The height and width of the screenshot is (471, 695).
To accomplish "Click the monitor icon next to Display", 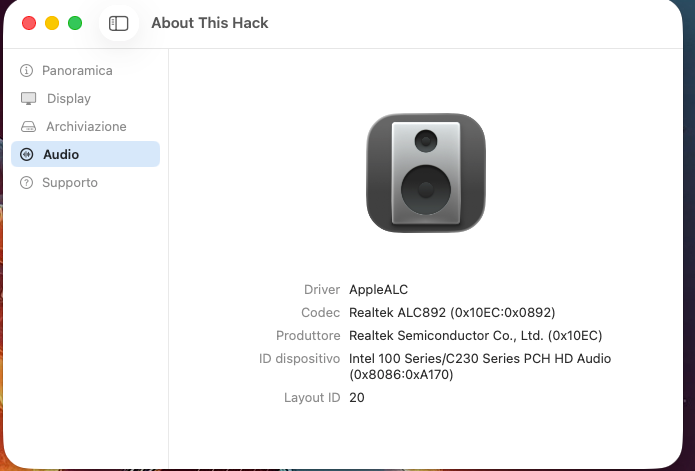I will coord(28,99).
